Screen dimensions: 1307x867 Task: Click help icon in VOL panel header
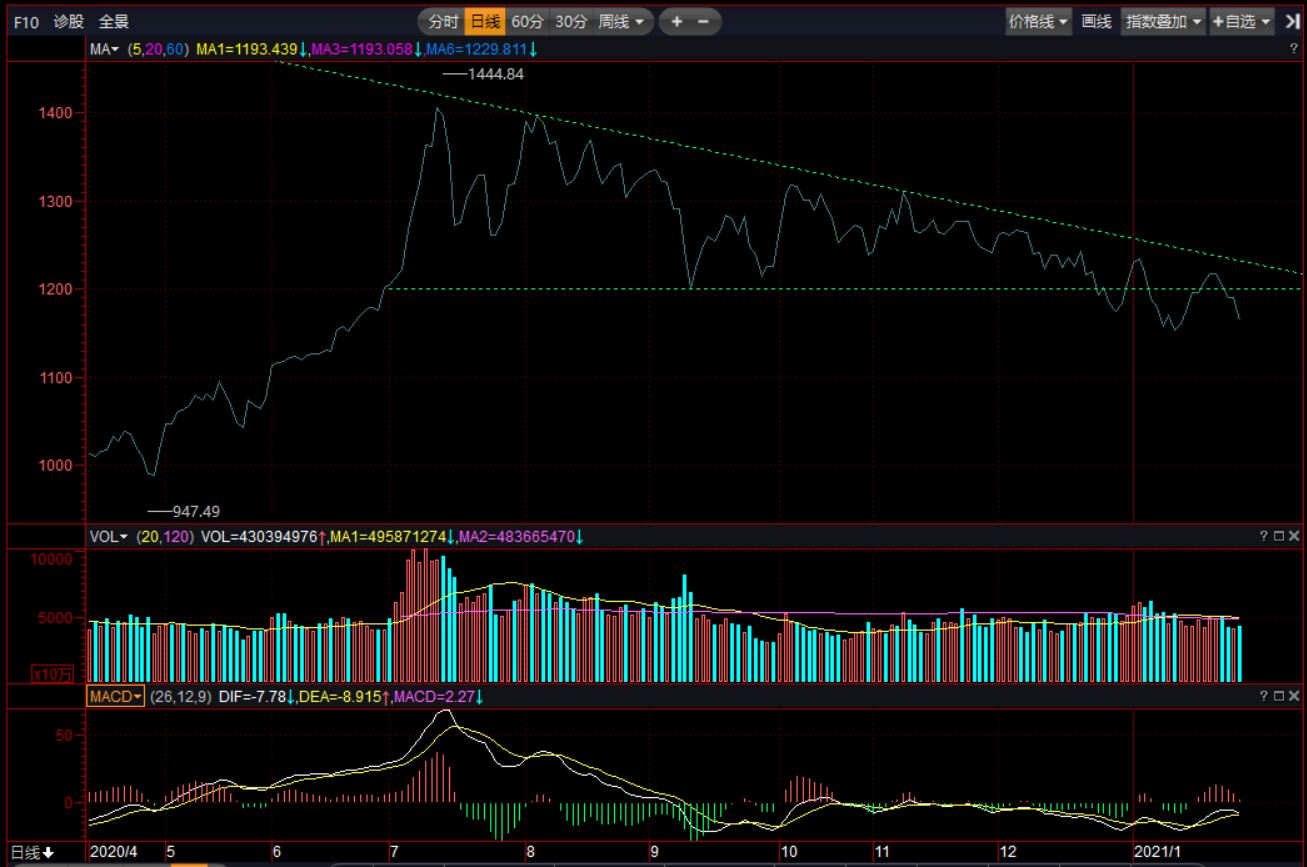click(x=1265, y=537)
